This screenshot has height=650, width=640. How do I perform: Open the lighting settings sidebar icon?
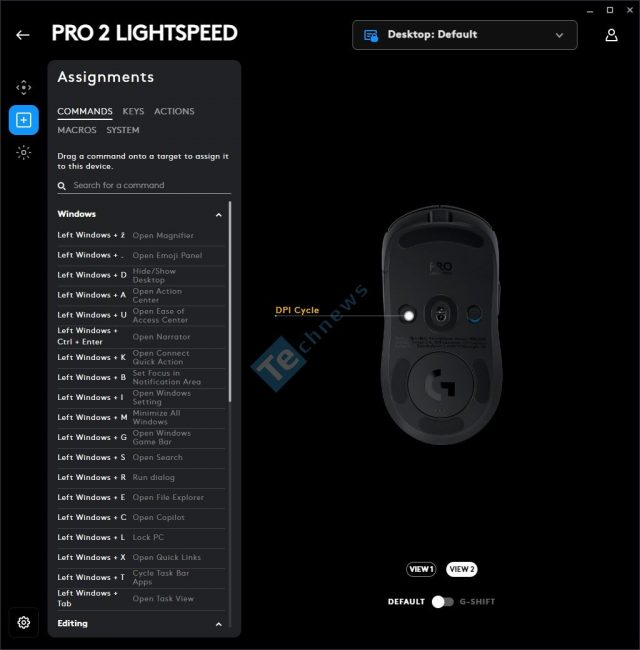click(x=24, y=153)
